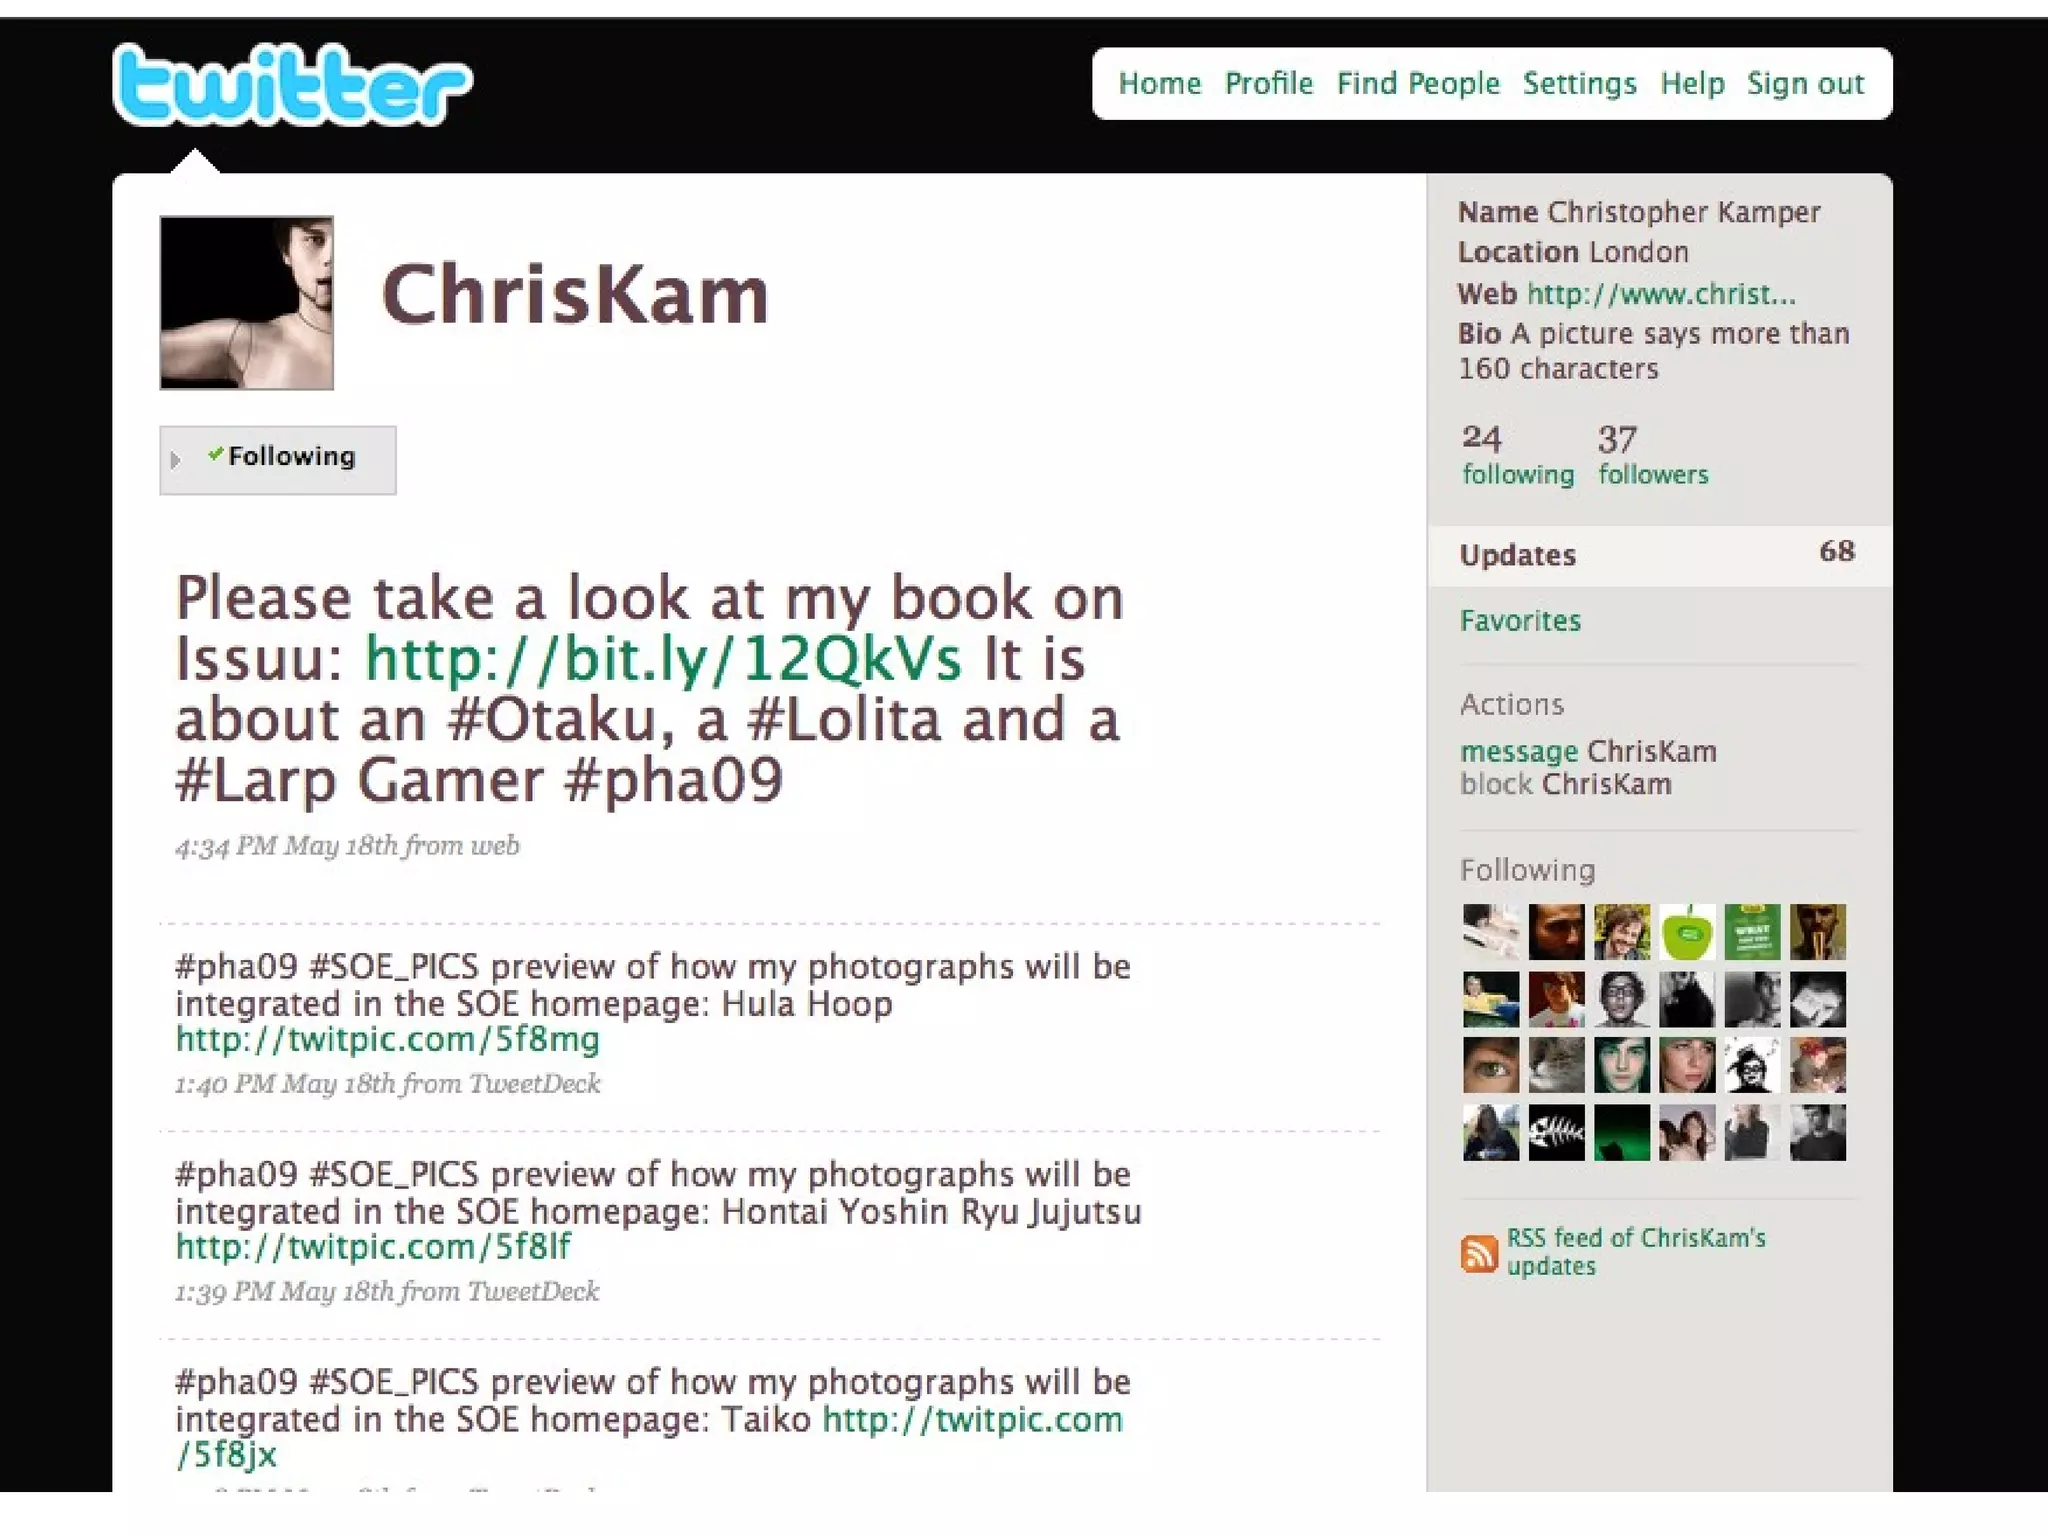The width and height of the screenshot is (2048, 1536).
Task: Select the green apple avatar in Following
Action: point(1687,932)
